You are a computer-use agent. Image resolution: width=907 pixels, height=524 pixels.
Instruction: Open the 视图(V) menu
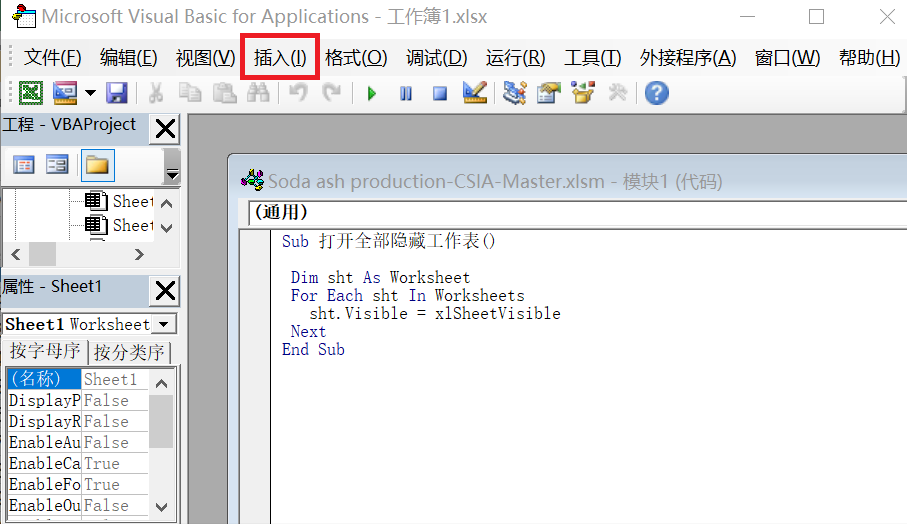205,58
